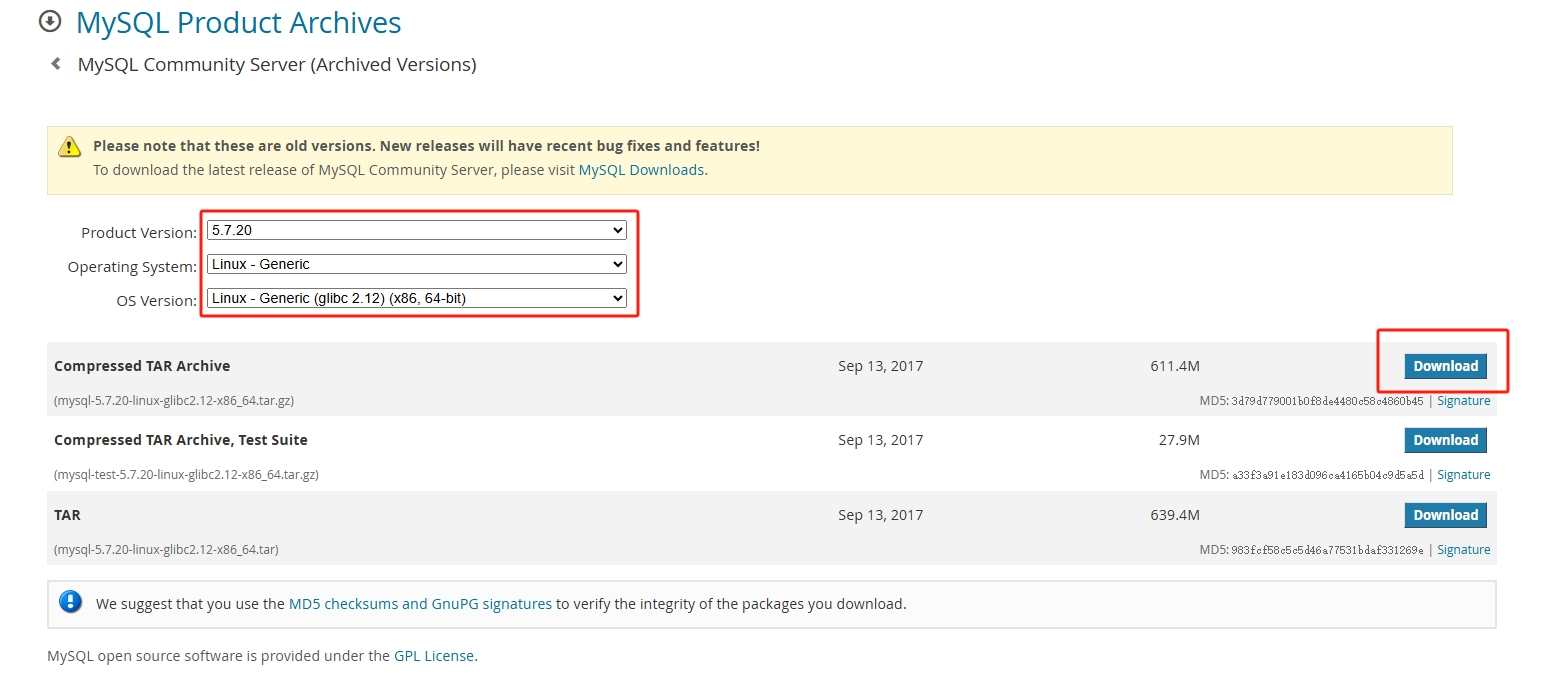
Task: Click the 611.4M file size
Action: [x=1175, y=366]
